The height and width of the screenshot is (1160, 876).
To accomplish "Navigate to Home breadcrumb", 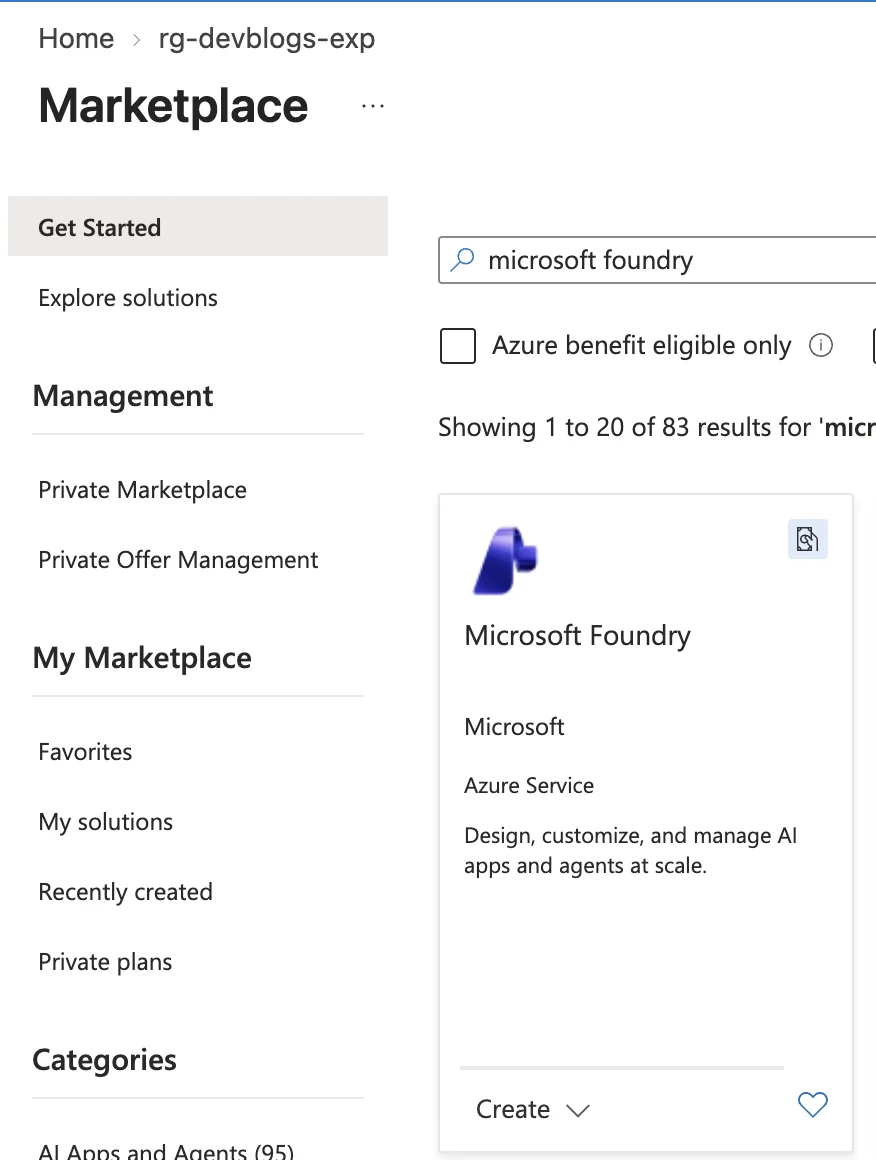I will [76, 38].
